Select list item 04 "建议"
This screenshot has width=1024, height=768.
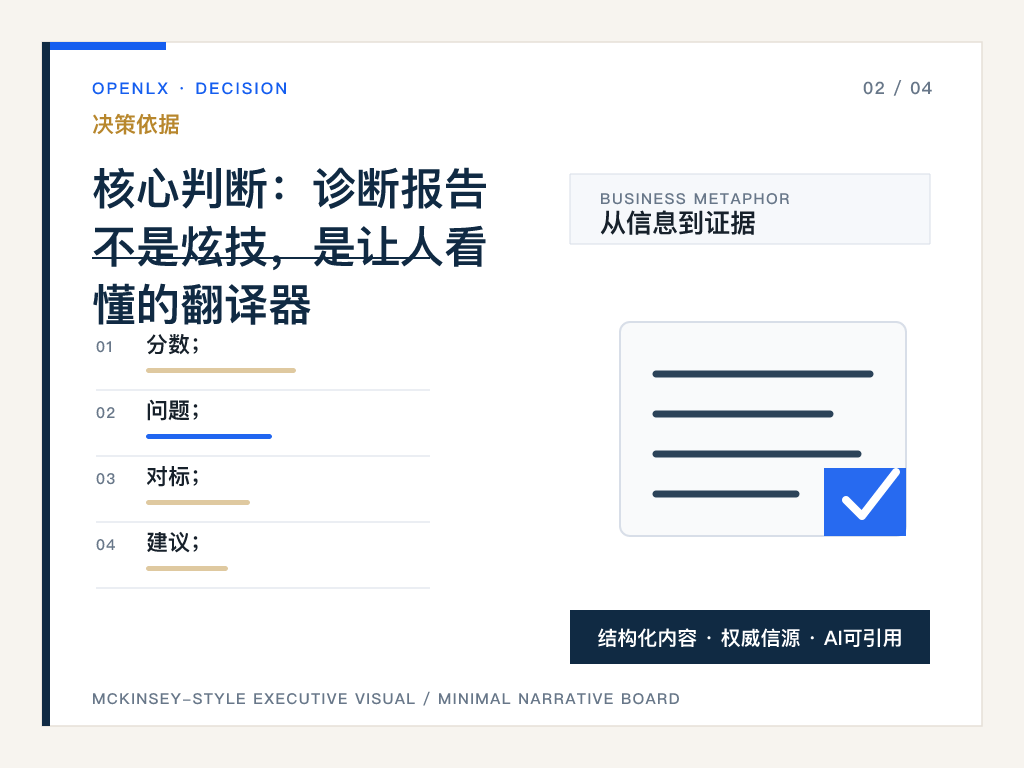(263, 555)
